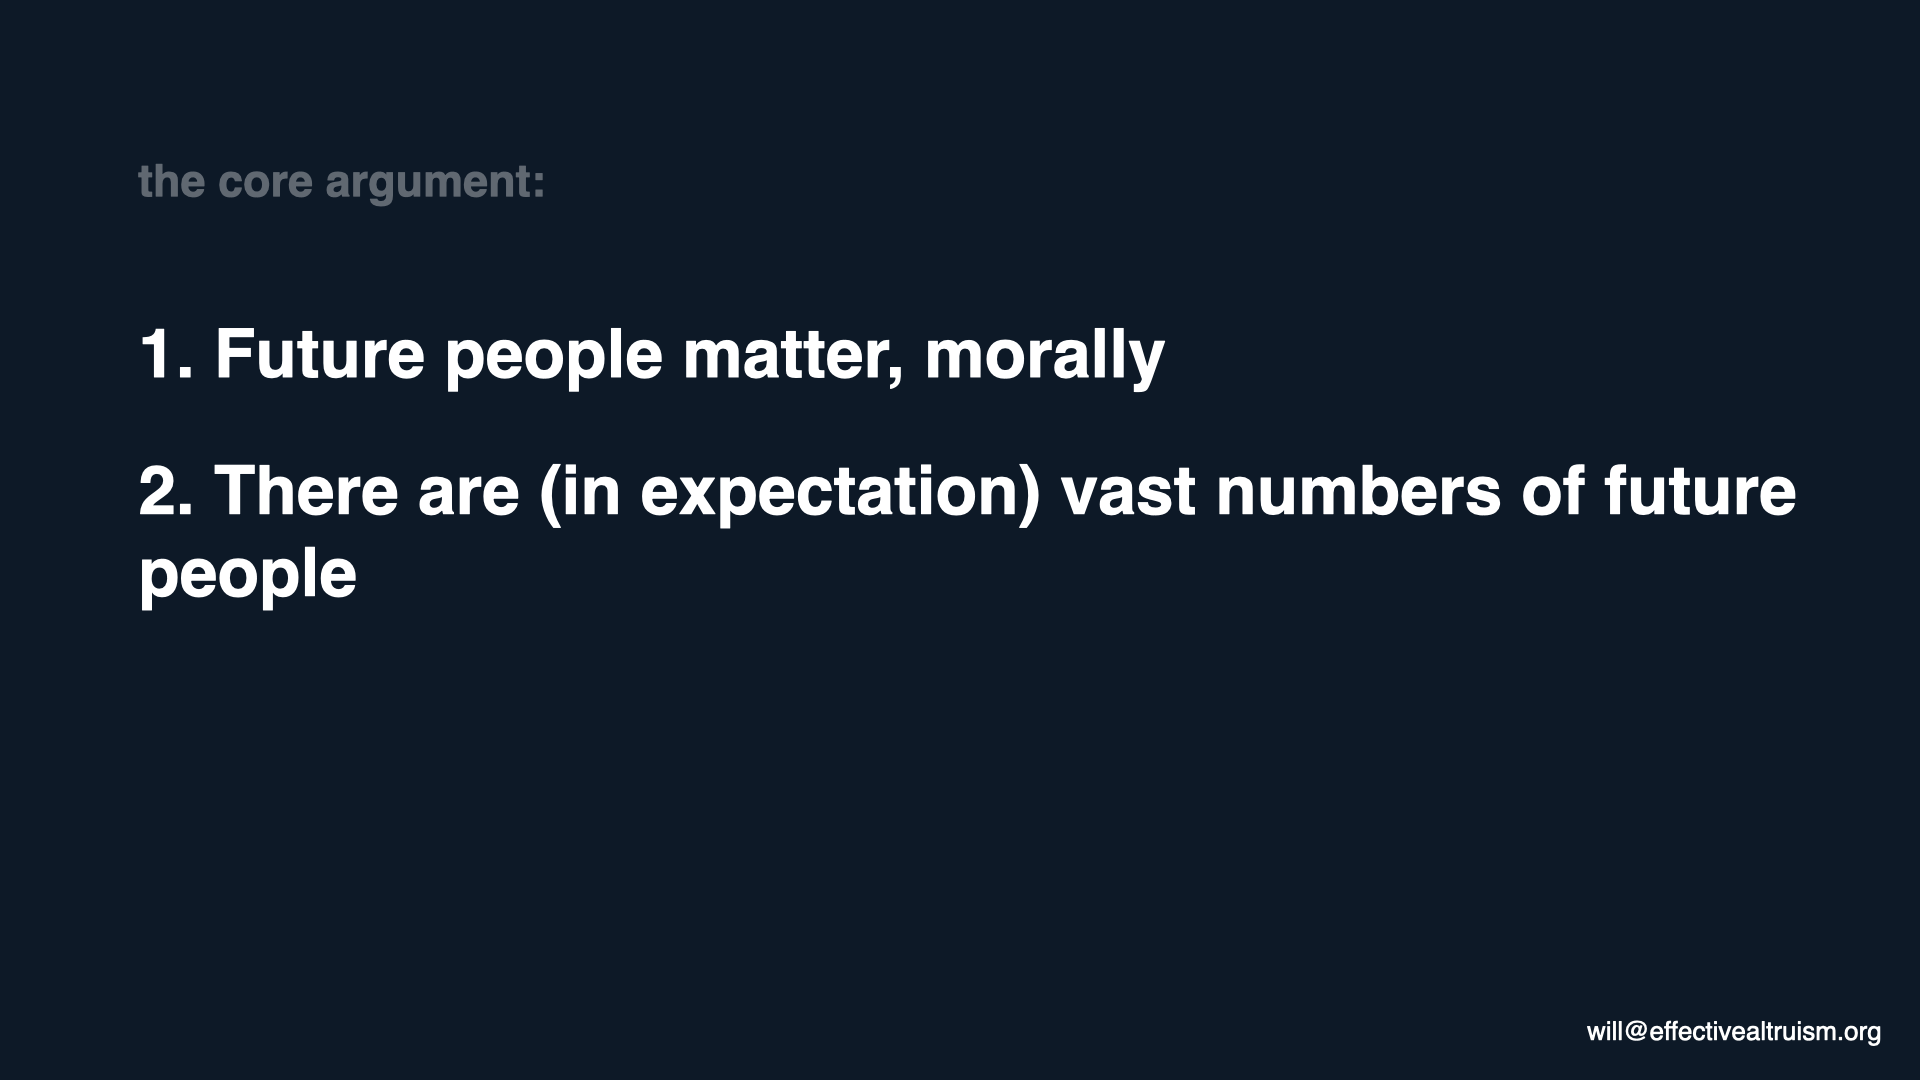Screen dimensions: 1920x1080
Task: Click the word 'numbers' in point two
Action: pyautogui.click(x=1358, y=491)
